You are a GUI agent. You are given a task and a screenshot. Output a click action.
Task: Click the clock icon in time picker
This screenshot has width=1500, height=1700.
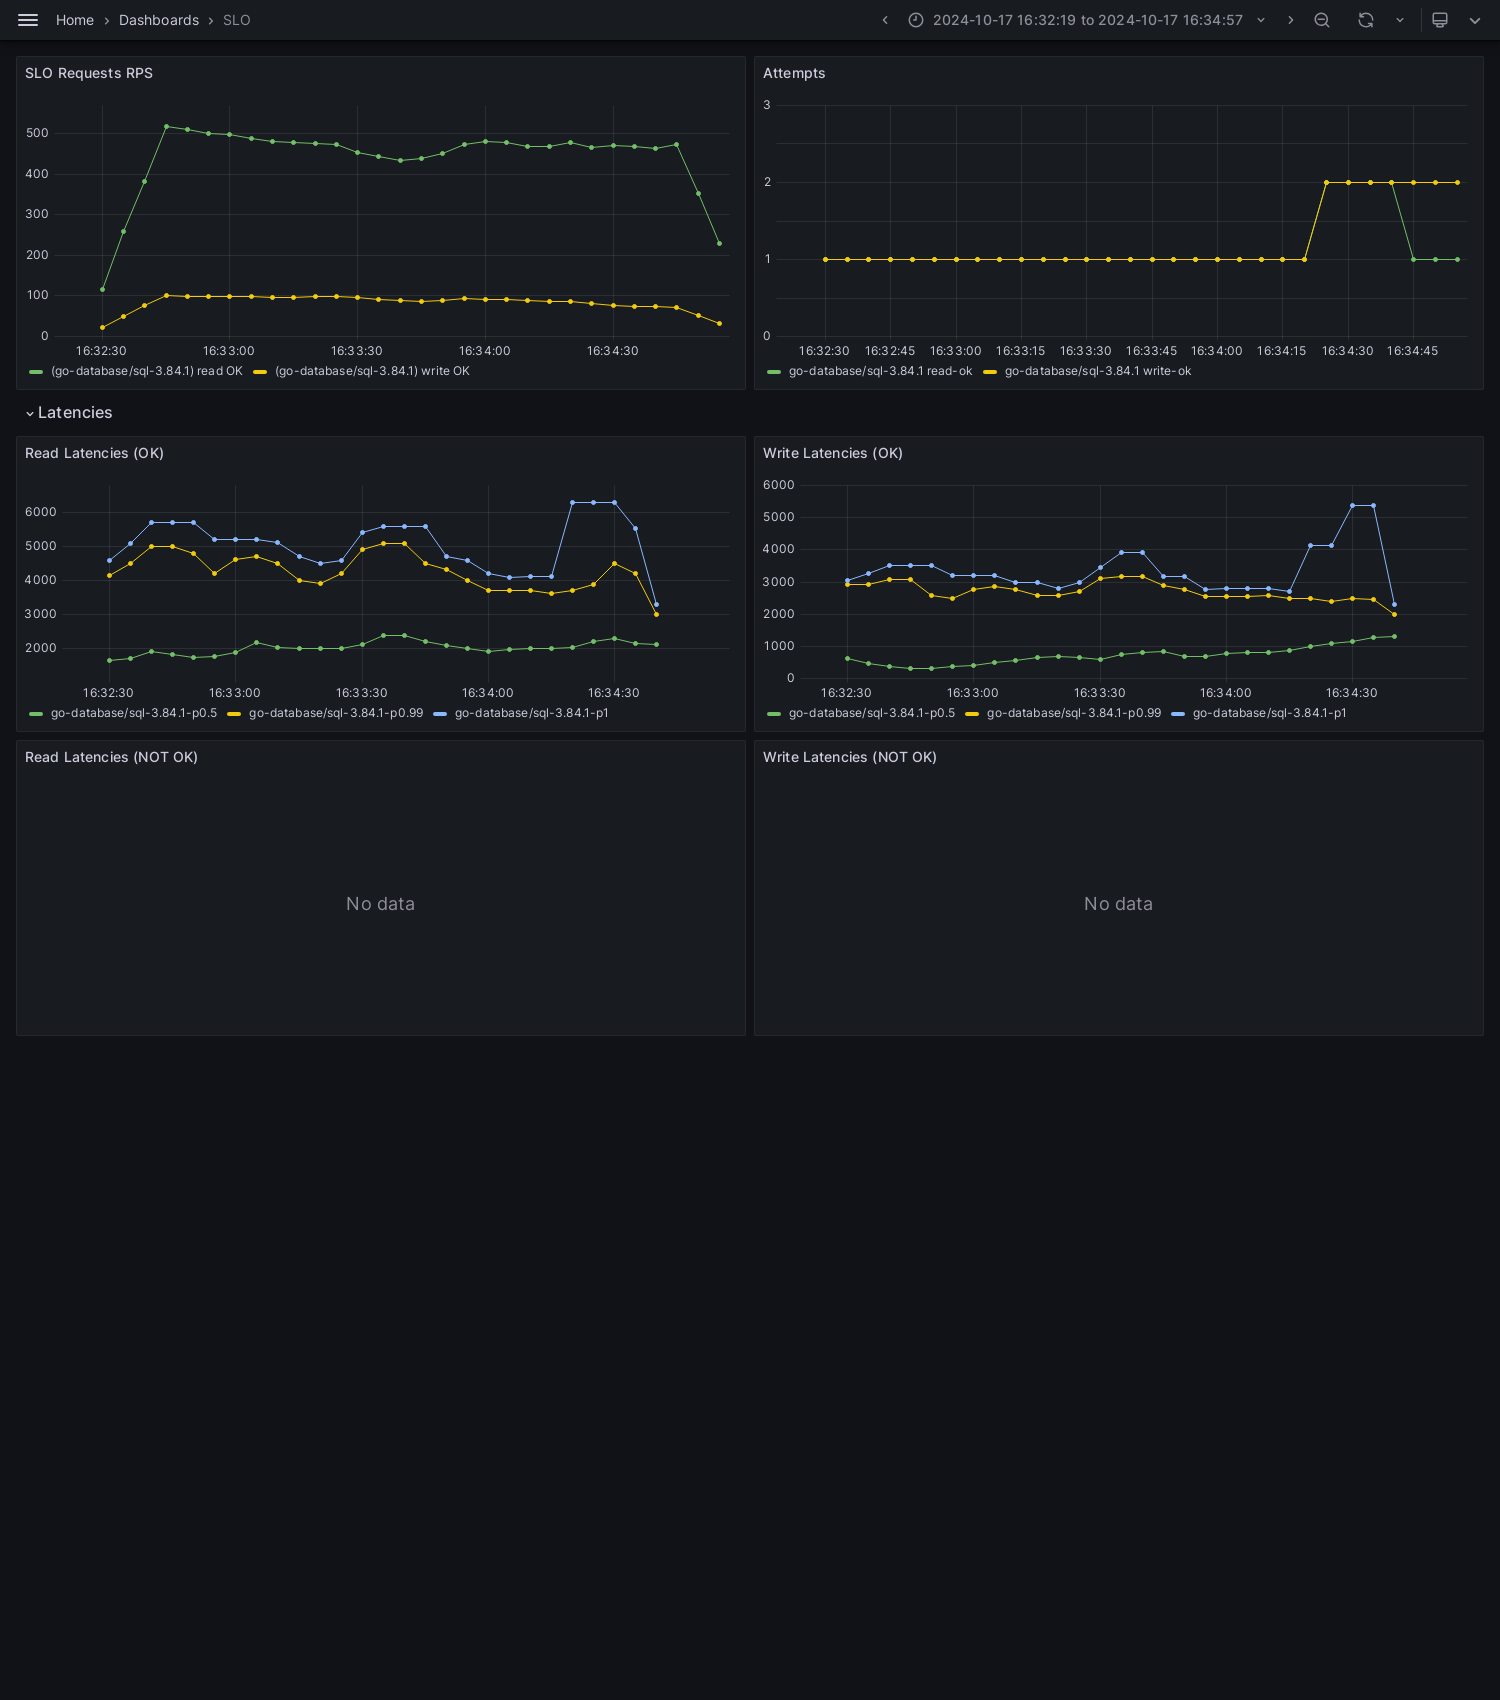click(916, 20)
